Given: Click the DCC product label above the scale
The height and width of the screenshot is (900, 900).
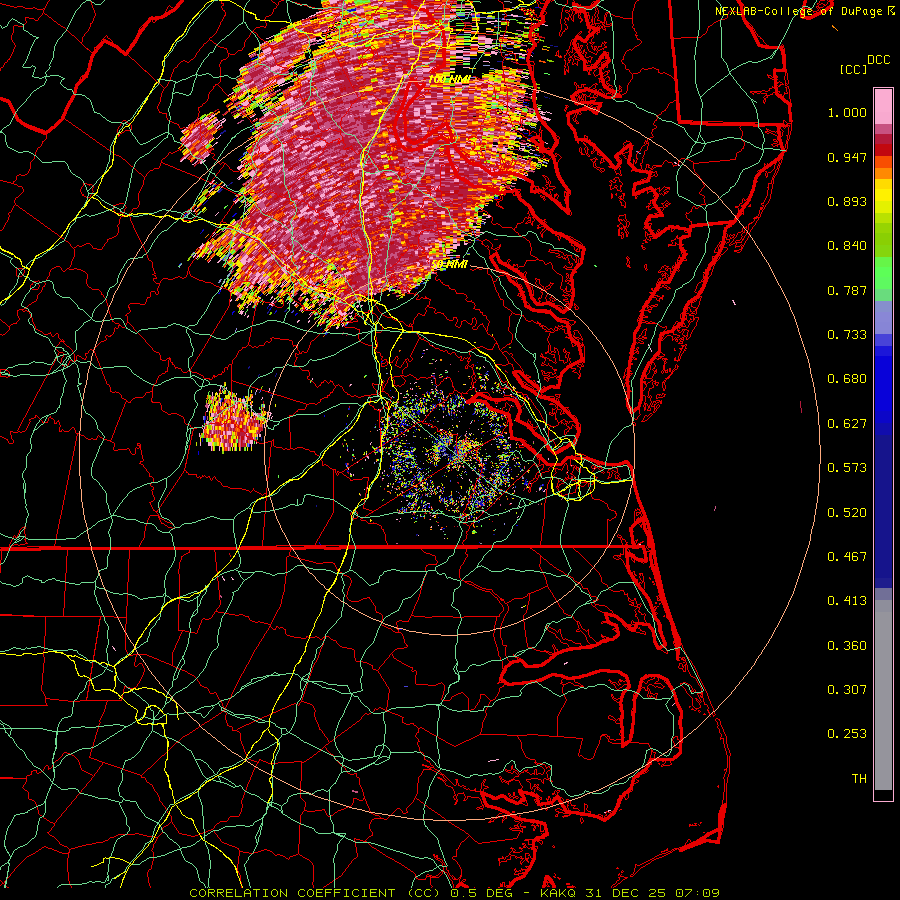Looking at the screenshot, I should (x=878, y=60).
